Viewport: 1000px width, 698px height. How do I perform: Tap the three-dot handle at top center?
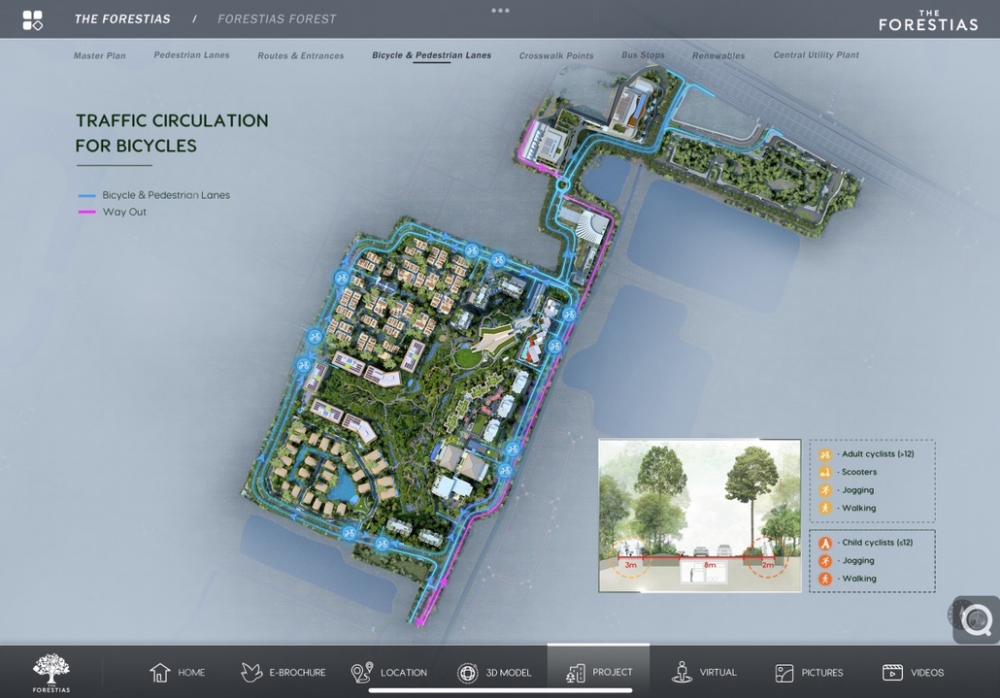point(500,10)
